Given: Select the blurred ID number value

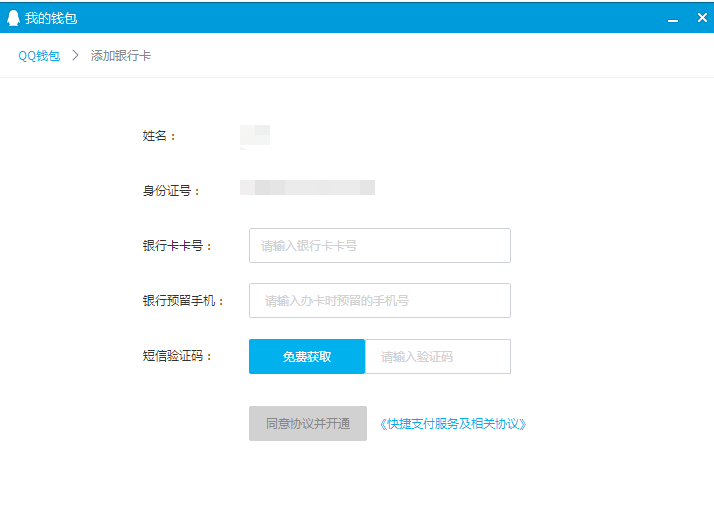Looking at the screenshot, I should pyautogui.click(x=307, y=188).
